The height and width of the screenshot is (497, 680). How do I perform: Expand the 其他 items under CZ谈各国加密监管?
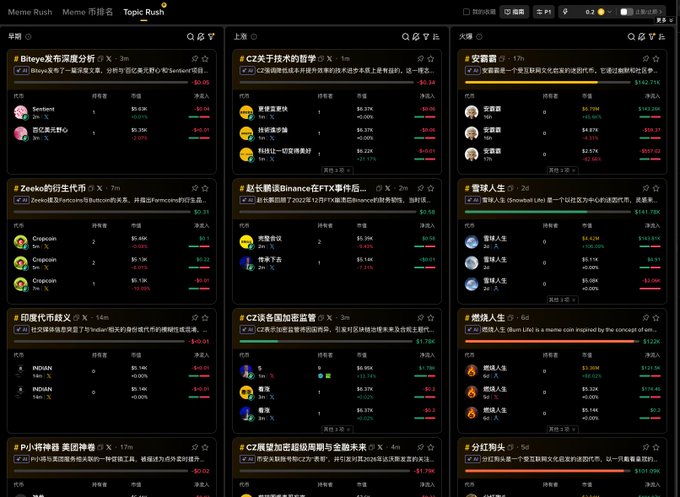pos(337,429)
